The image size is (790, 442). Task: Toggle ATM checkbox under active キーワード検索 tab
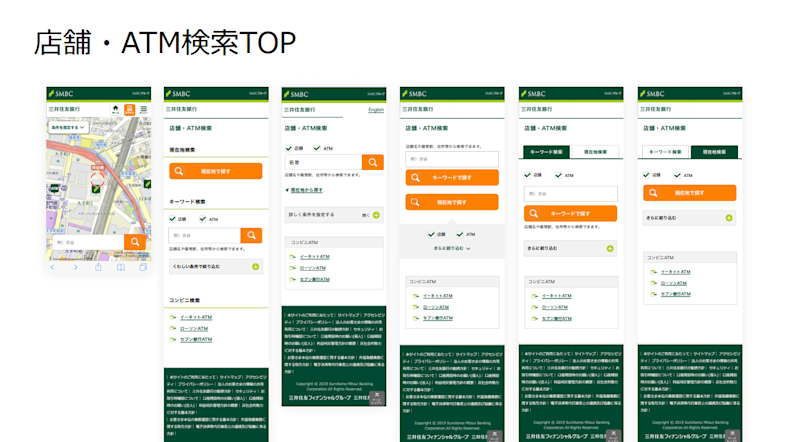click(x=558, y=175)
